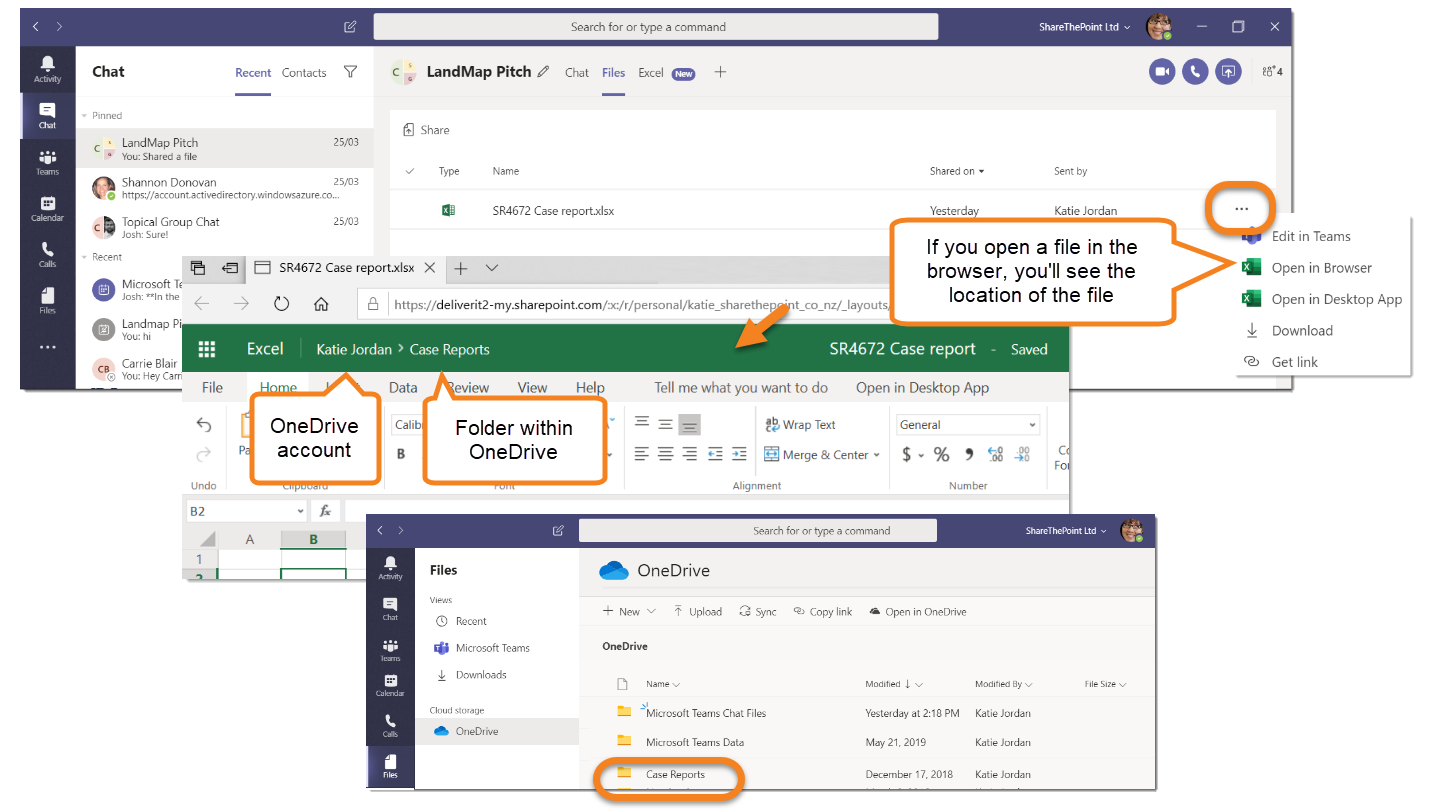Toggle Bold in Excel Font group

tap(401, 454)
